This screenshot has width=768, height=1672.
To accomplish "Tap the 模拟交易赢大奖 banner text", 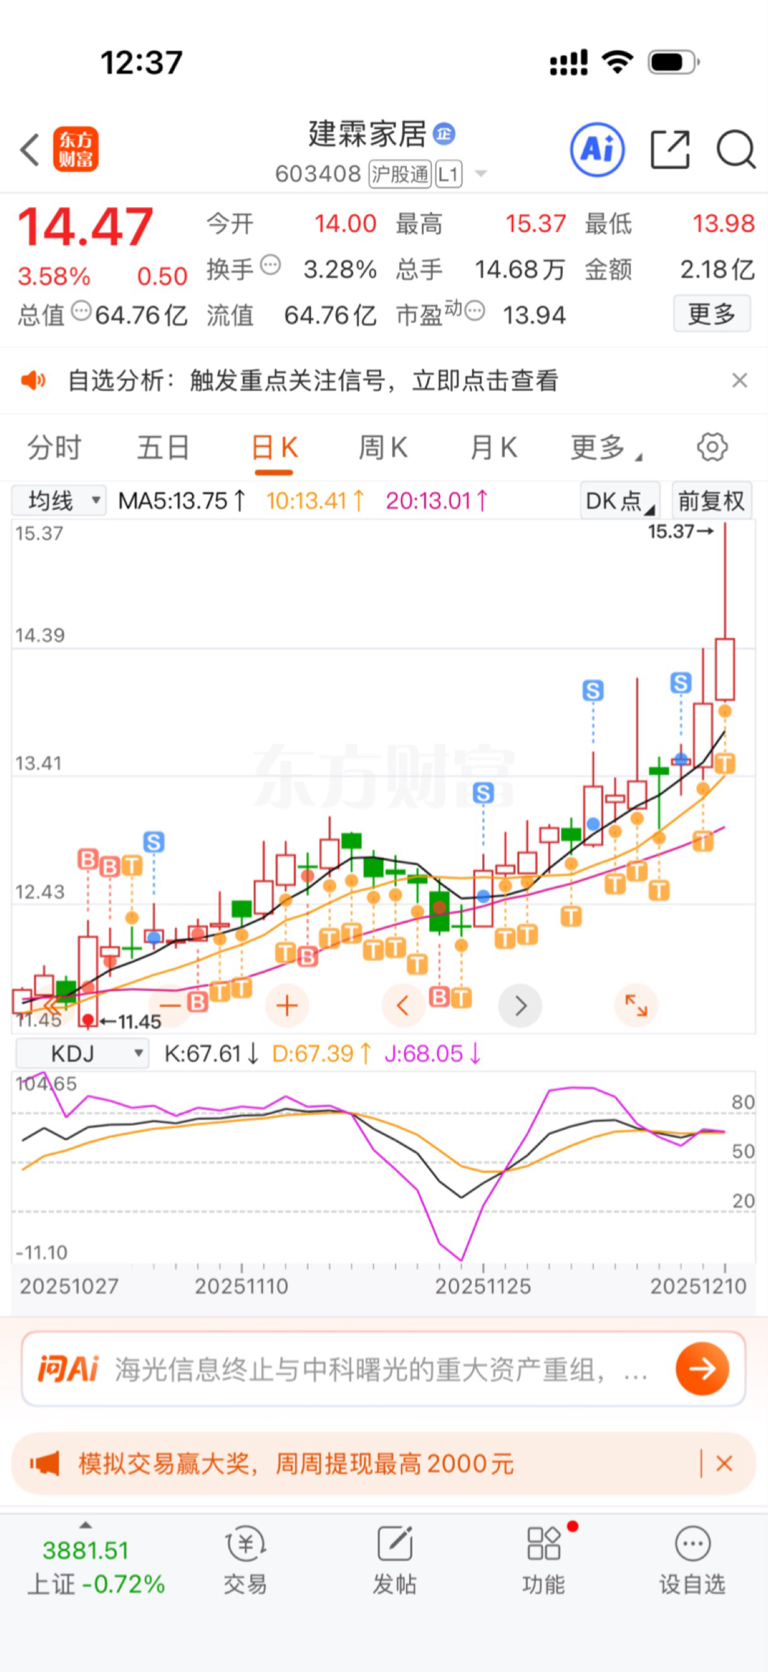I will pyautogui.click(x=296, y=1464).
